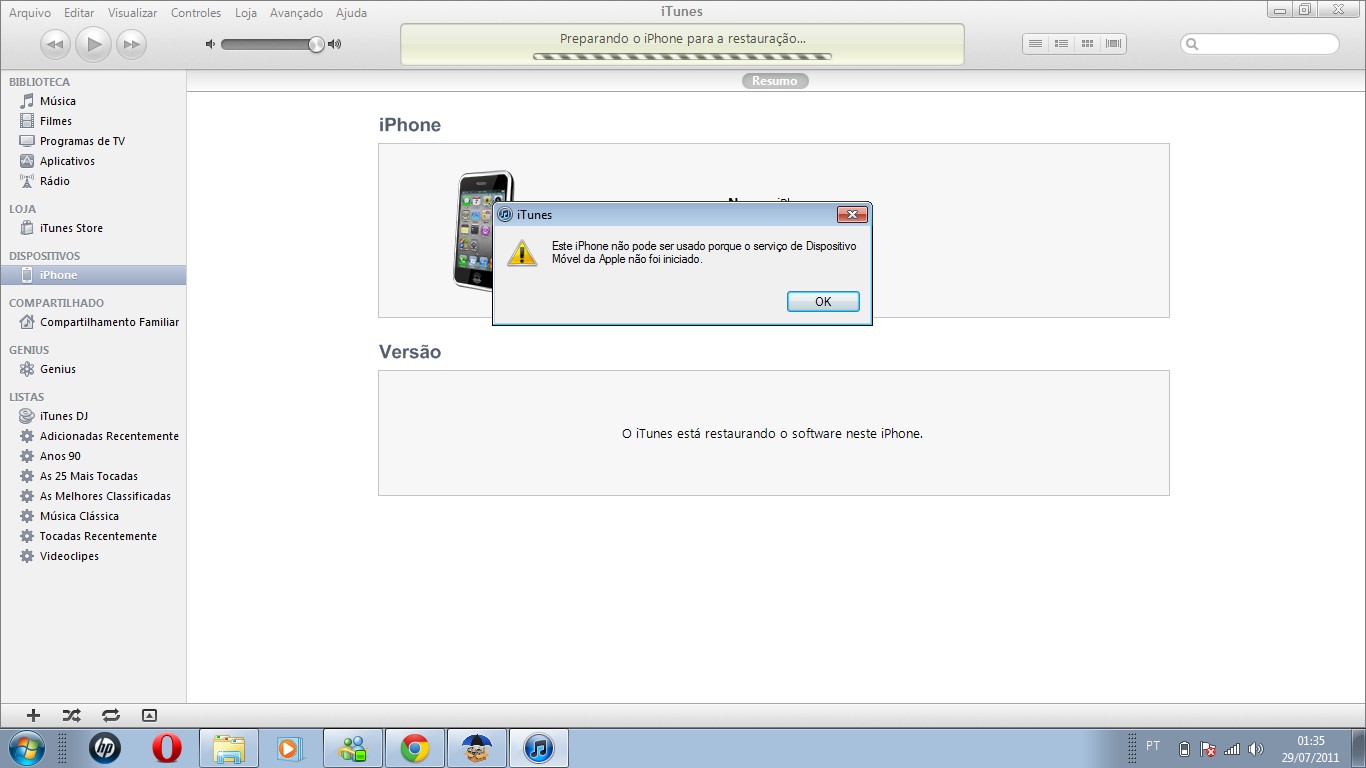Viewport: 1366px width, 768px height.
Task: Open Windows Media Player from taskbar
Action: tap(291, 748)
